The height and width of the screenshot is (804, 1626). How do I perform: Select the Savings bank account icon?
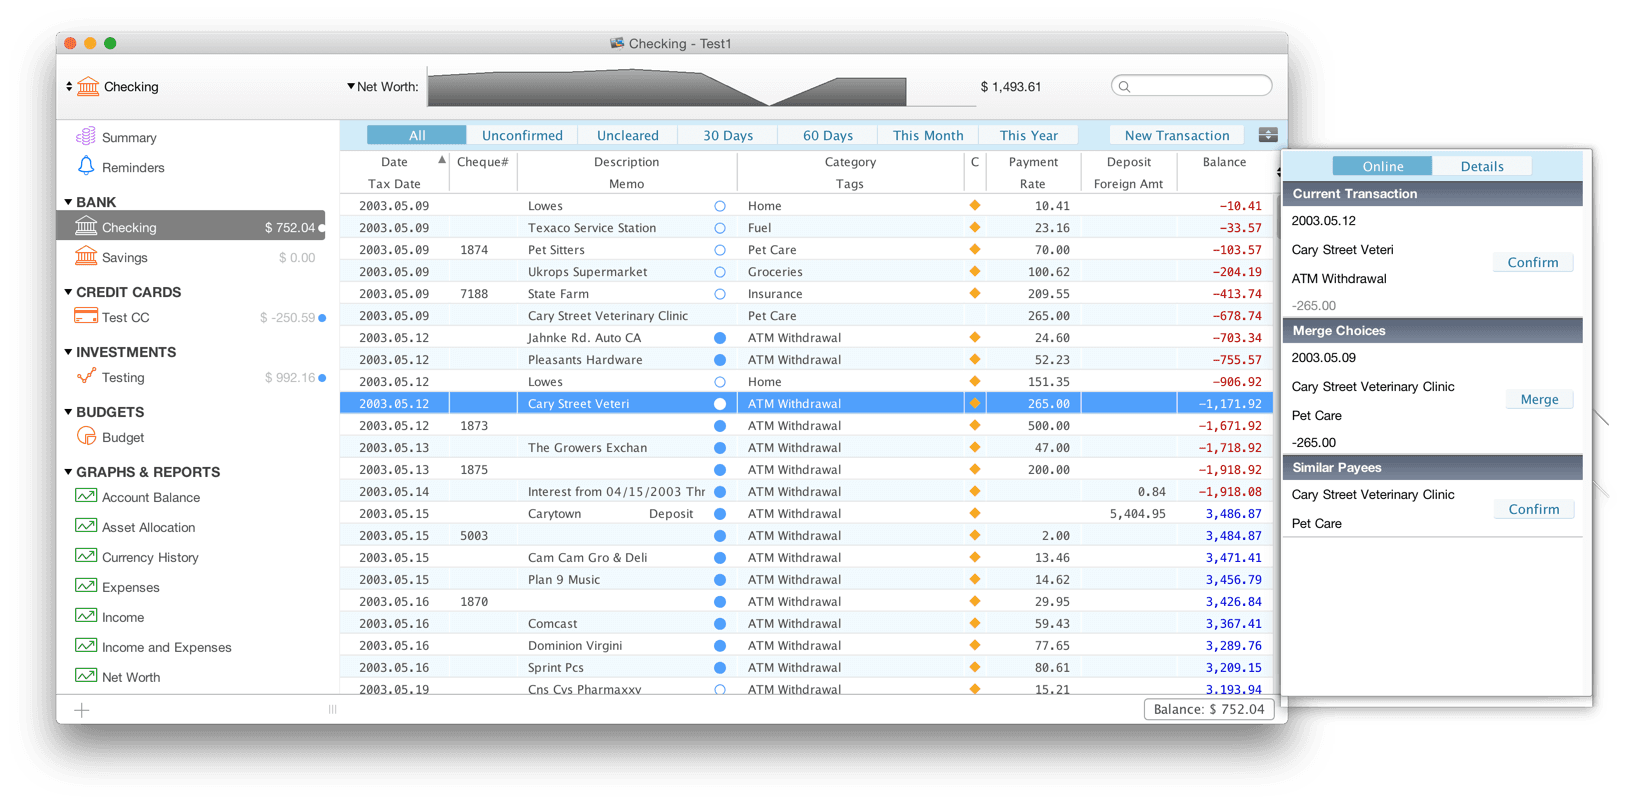click(86, 257)
